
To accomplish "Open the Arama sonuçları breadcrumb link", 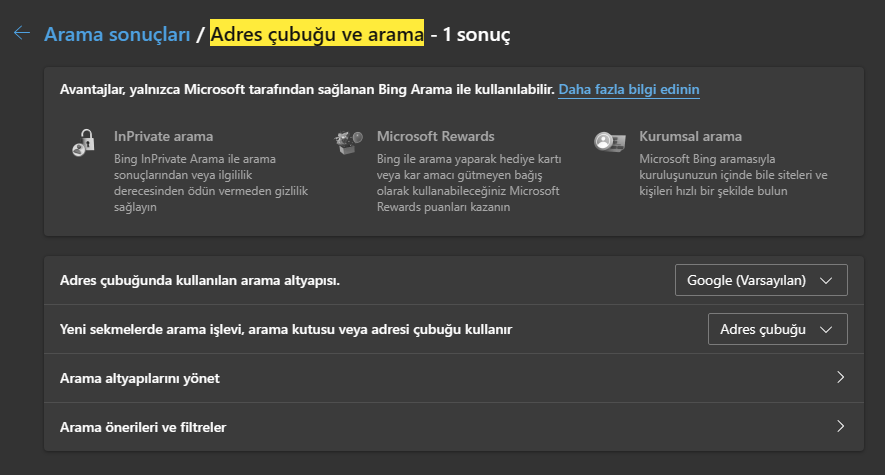I will 117,34.
